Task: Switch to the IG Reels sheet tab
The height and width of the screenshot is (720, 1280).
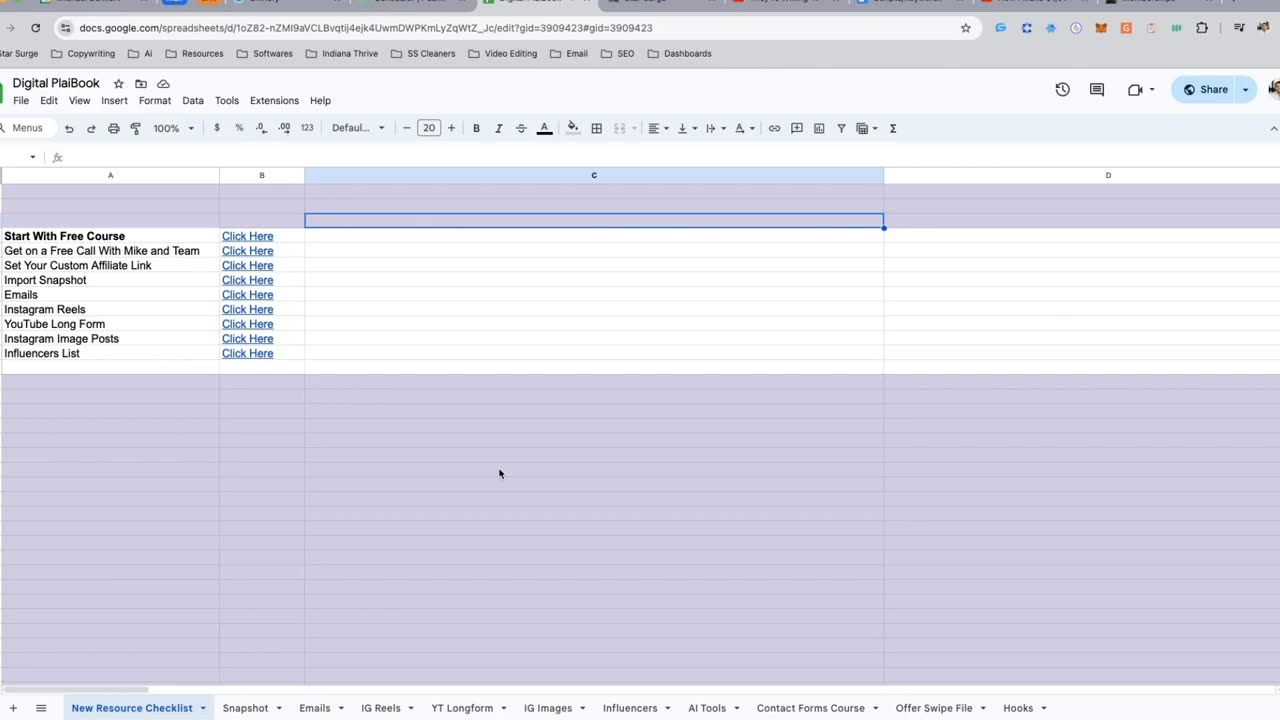Action: (x=381, y=708)
